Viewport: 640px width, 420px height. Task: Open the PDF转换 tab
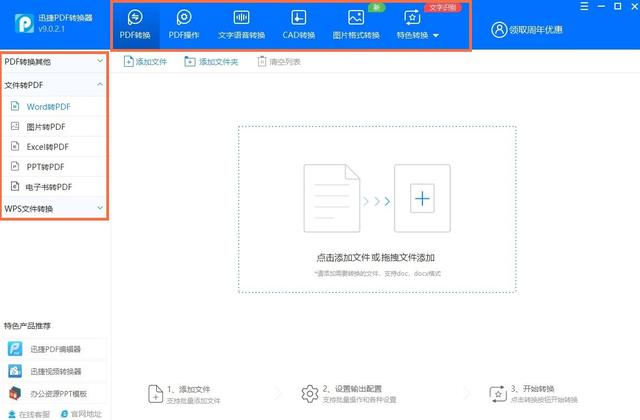point(135,25)
